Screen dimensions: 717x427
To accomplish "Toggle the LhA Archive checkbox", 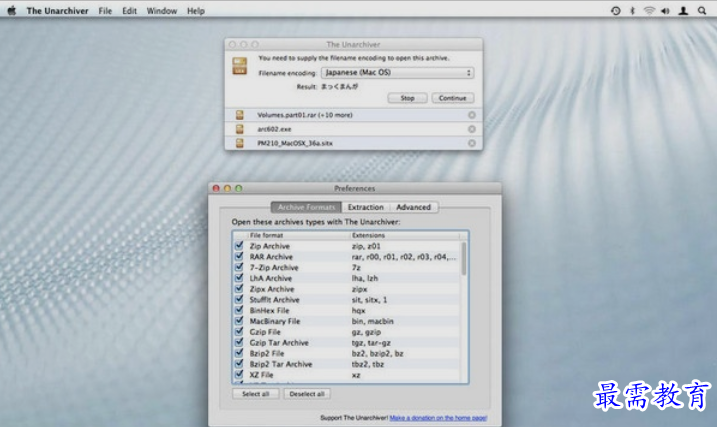I will pos(239,278).
